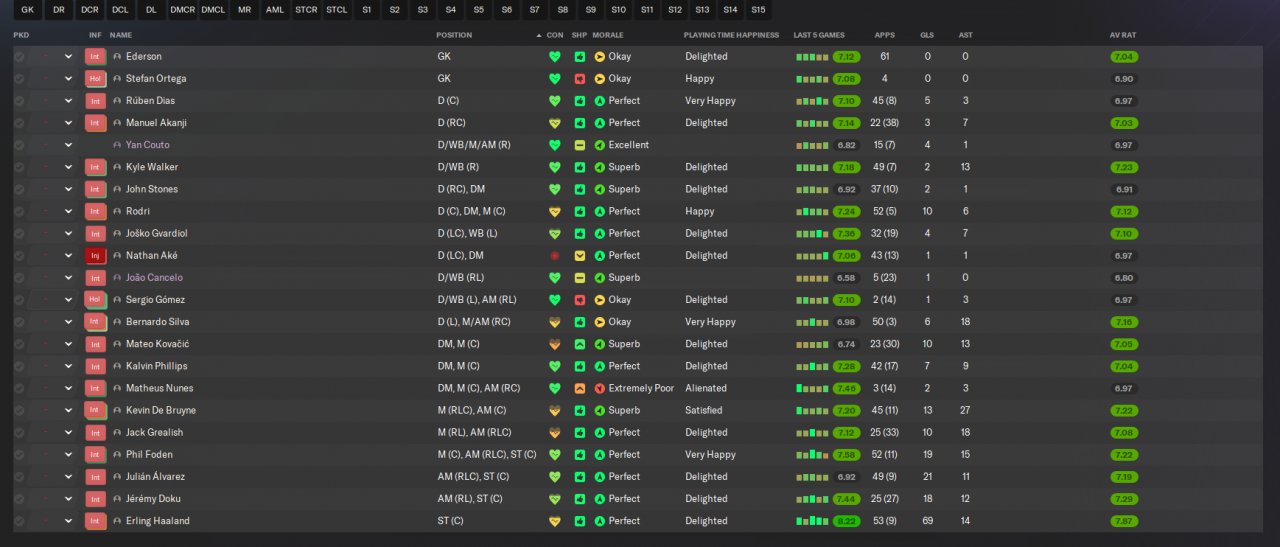The height and width of the screenshot is (547, 1280).
Task: Open position dropdown arrow for John Stones
Action: 68,189
